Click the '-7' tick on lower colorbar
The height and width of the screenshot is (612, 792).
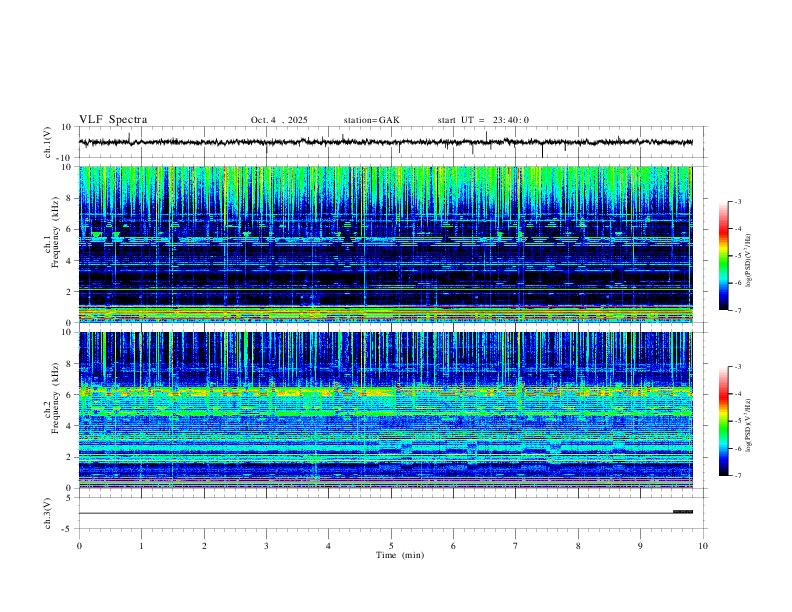pyautogui.click(x=737, y=475)
